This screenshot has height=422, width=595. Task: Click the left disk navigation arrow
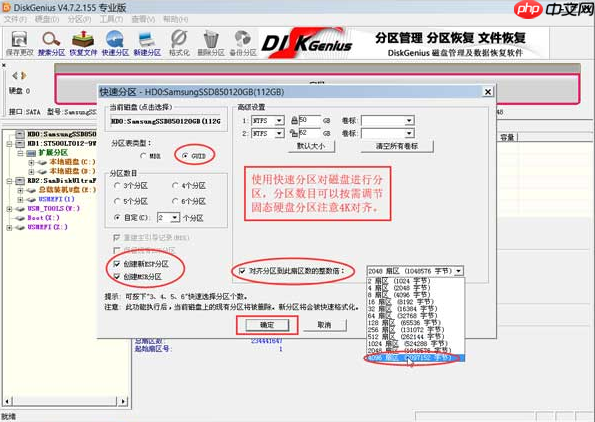pyautogui.click(x=15, y=76)
